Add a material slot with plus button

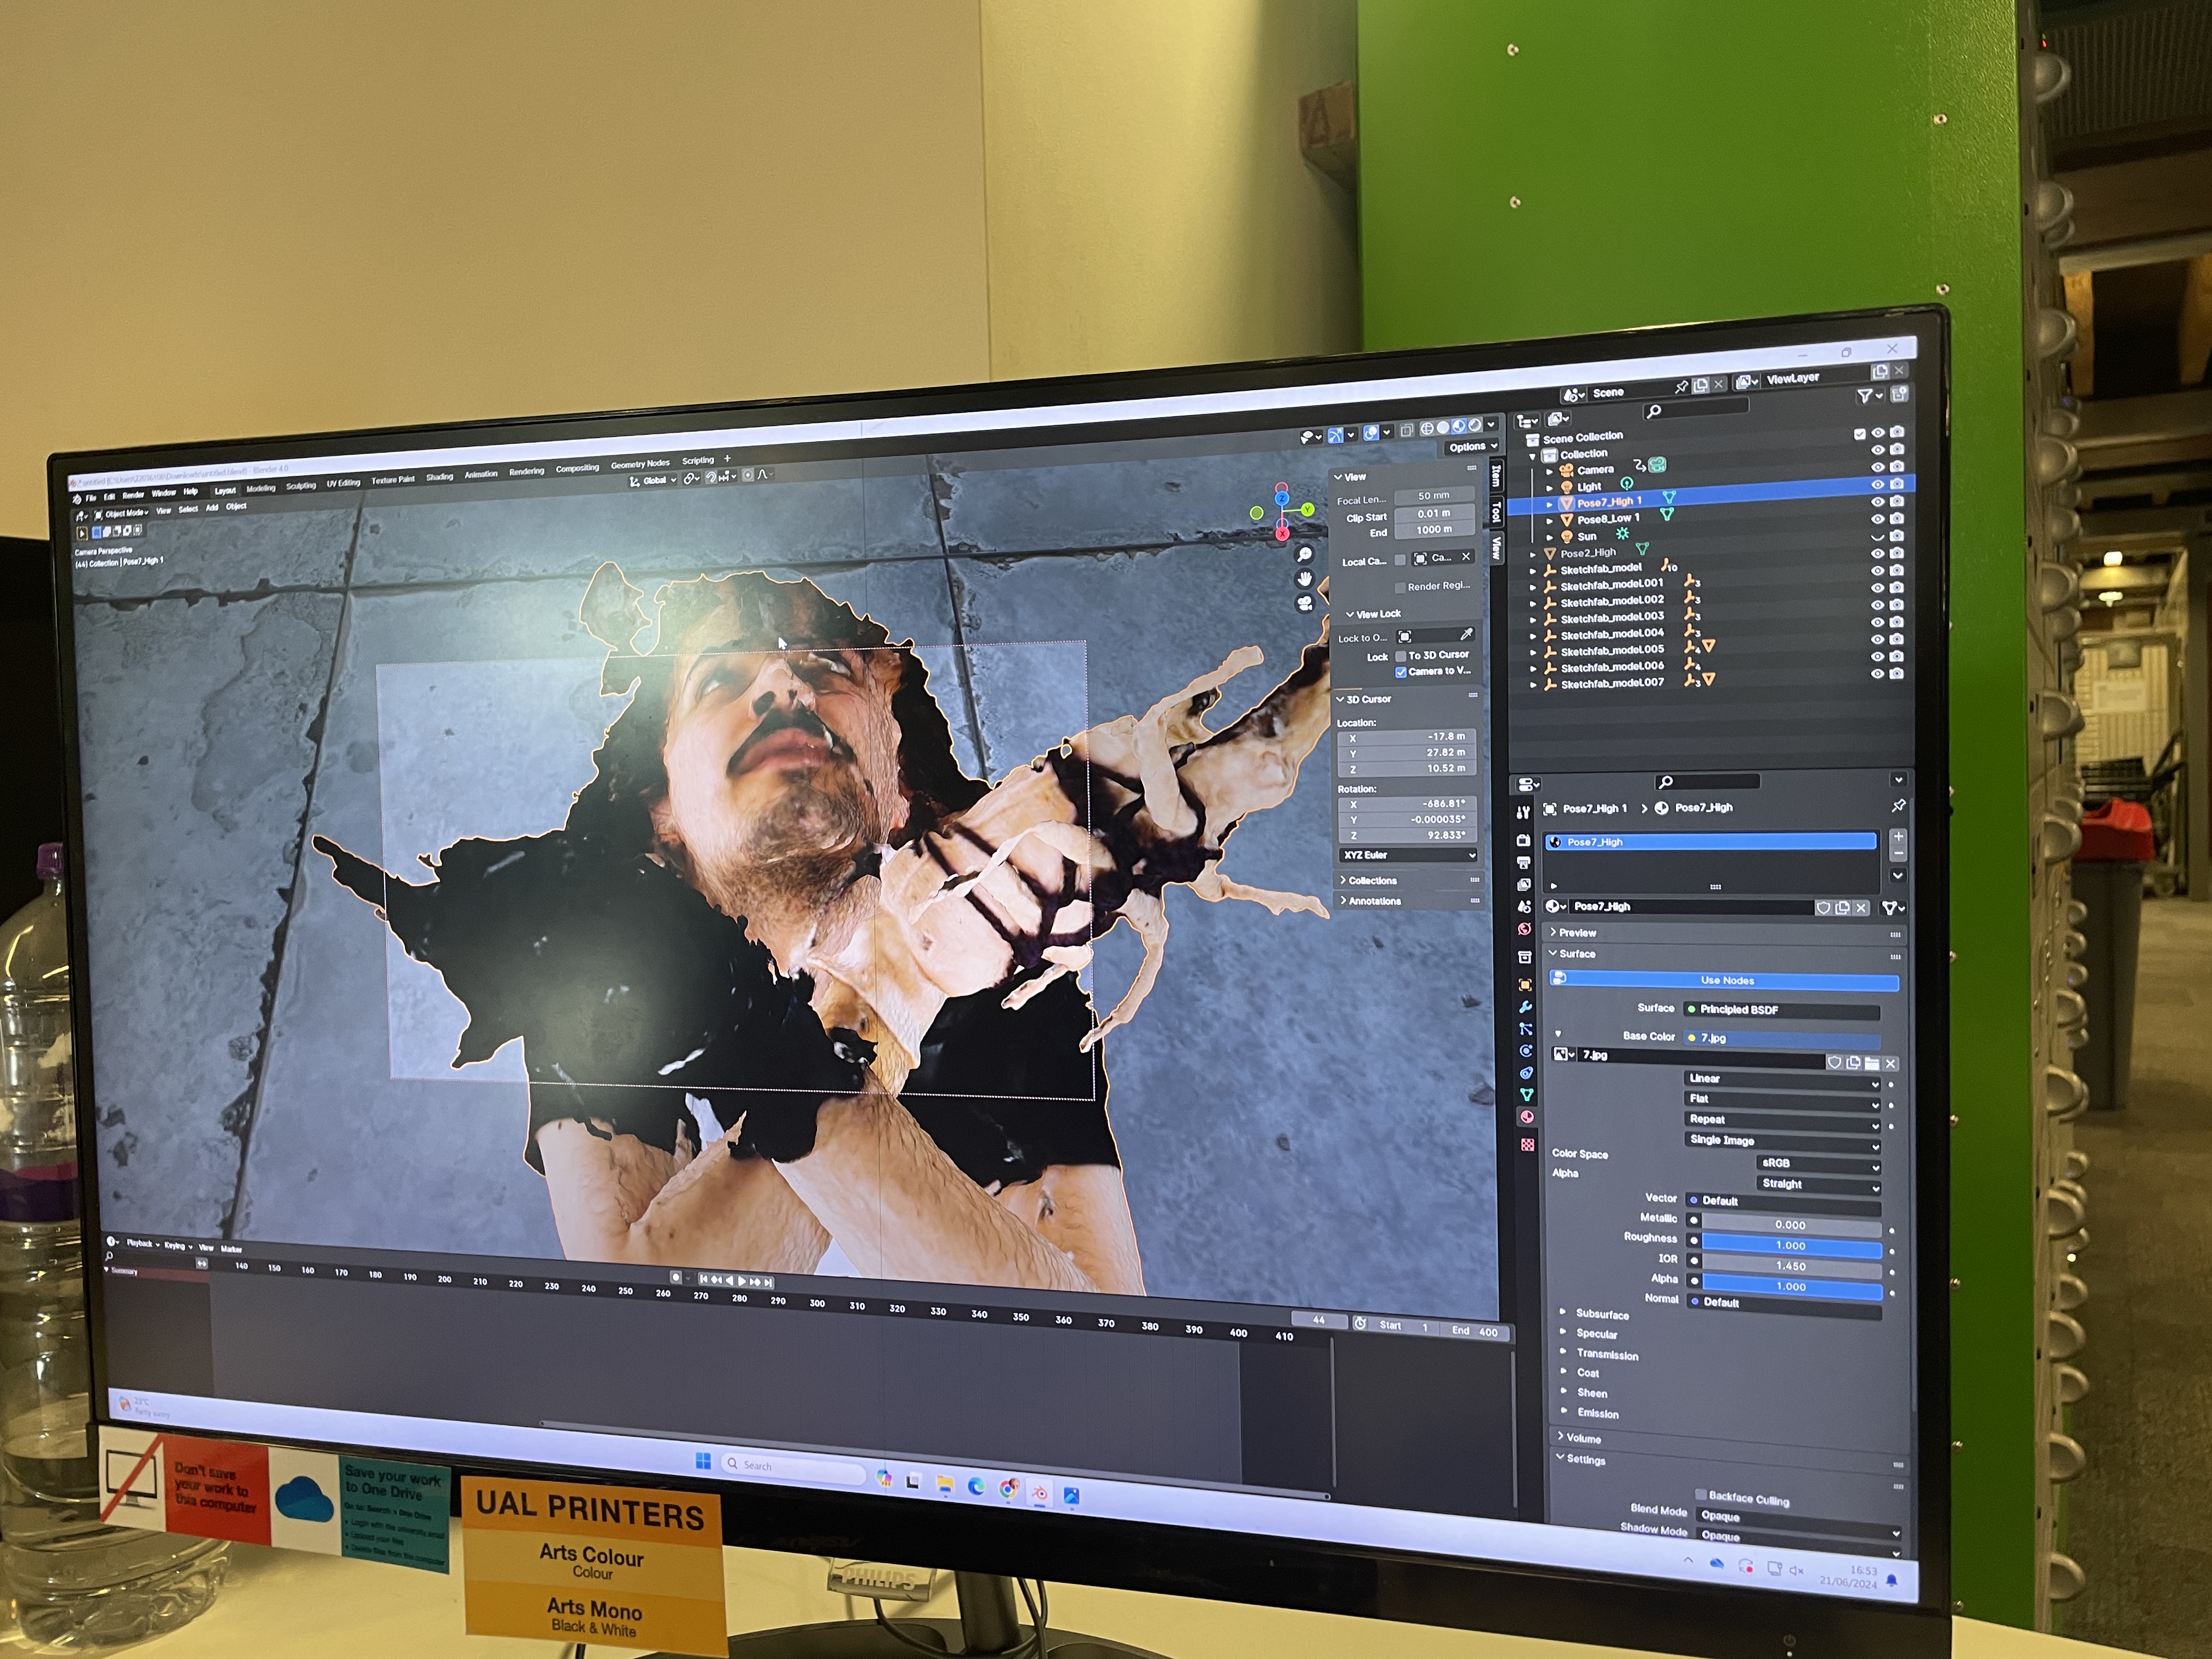click(x=1898, y=836)
